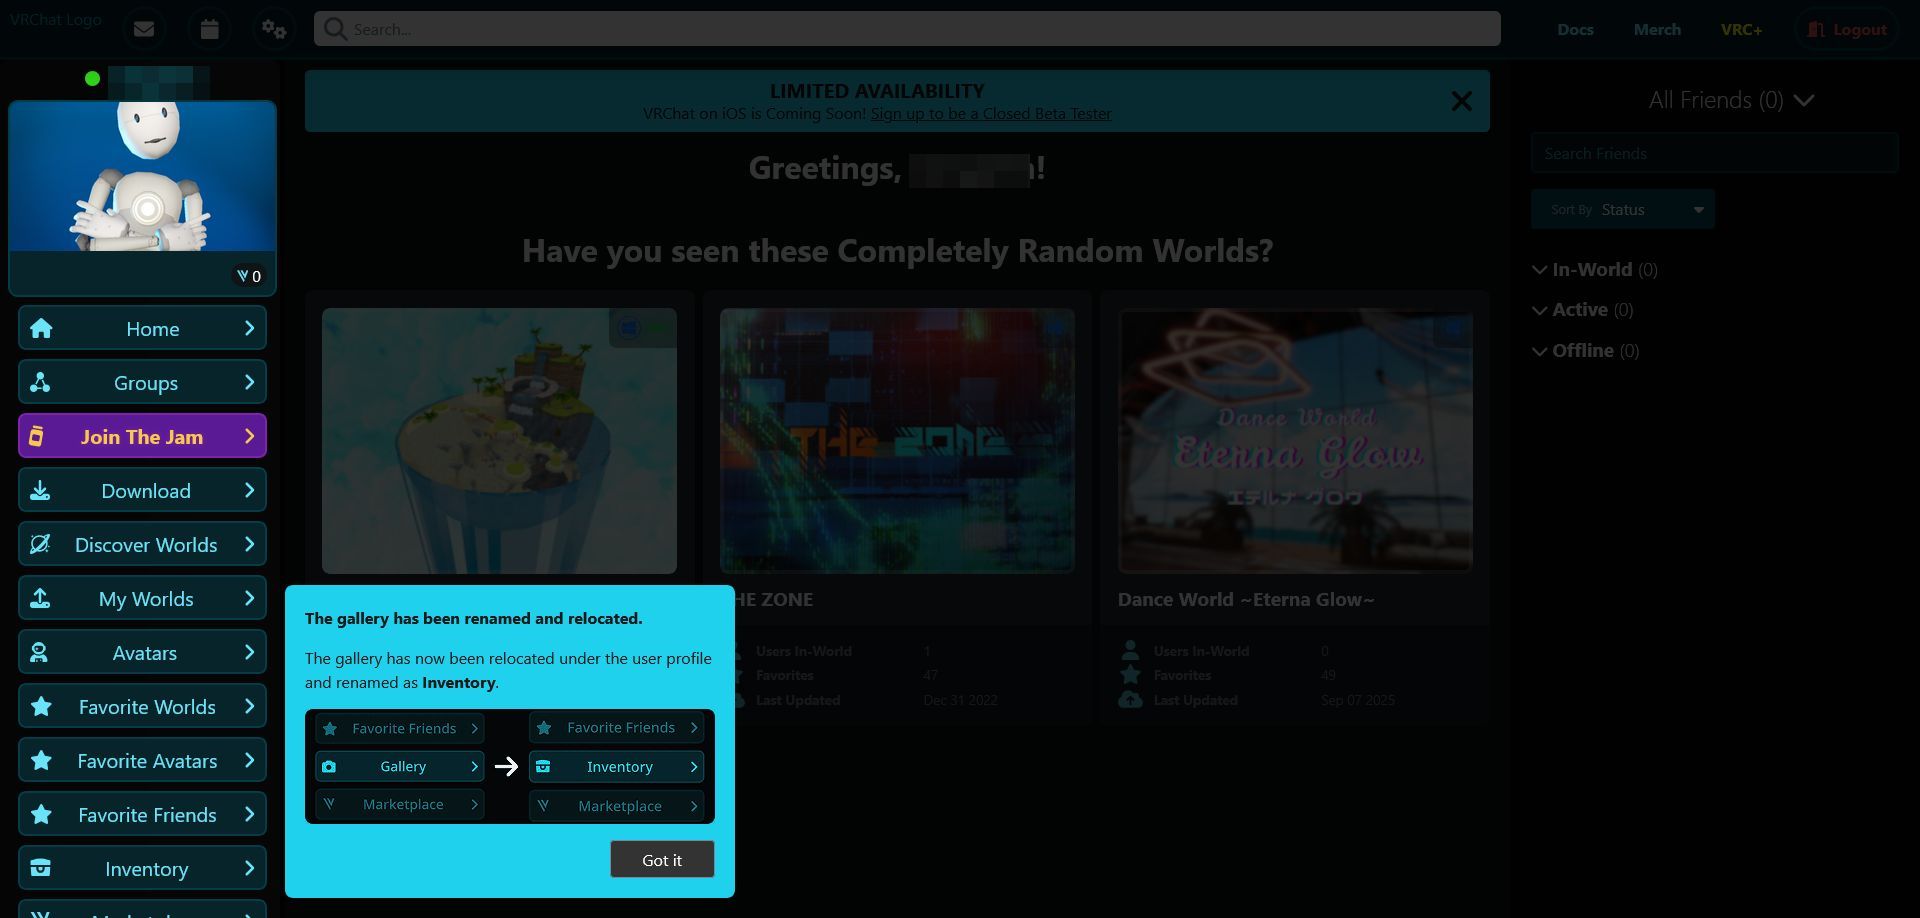1920x918 pixels.
Task: Open the messages envelope icon
Action: [x=144, y=29]
